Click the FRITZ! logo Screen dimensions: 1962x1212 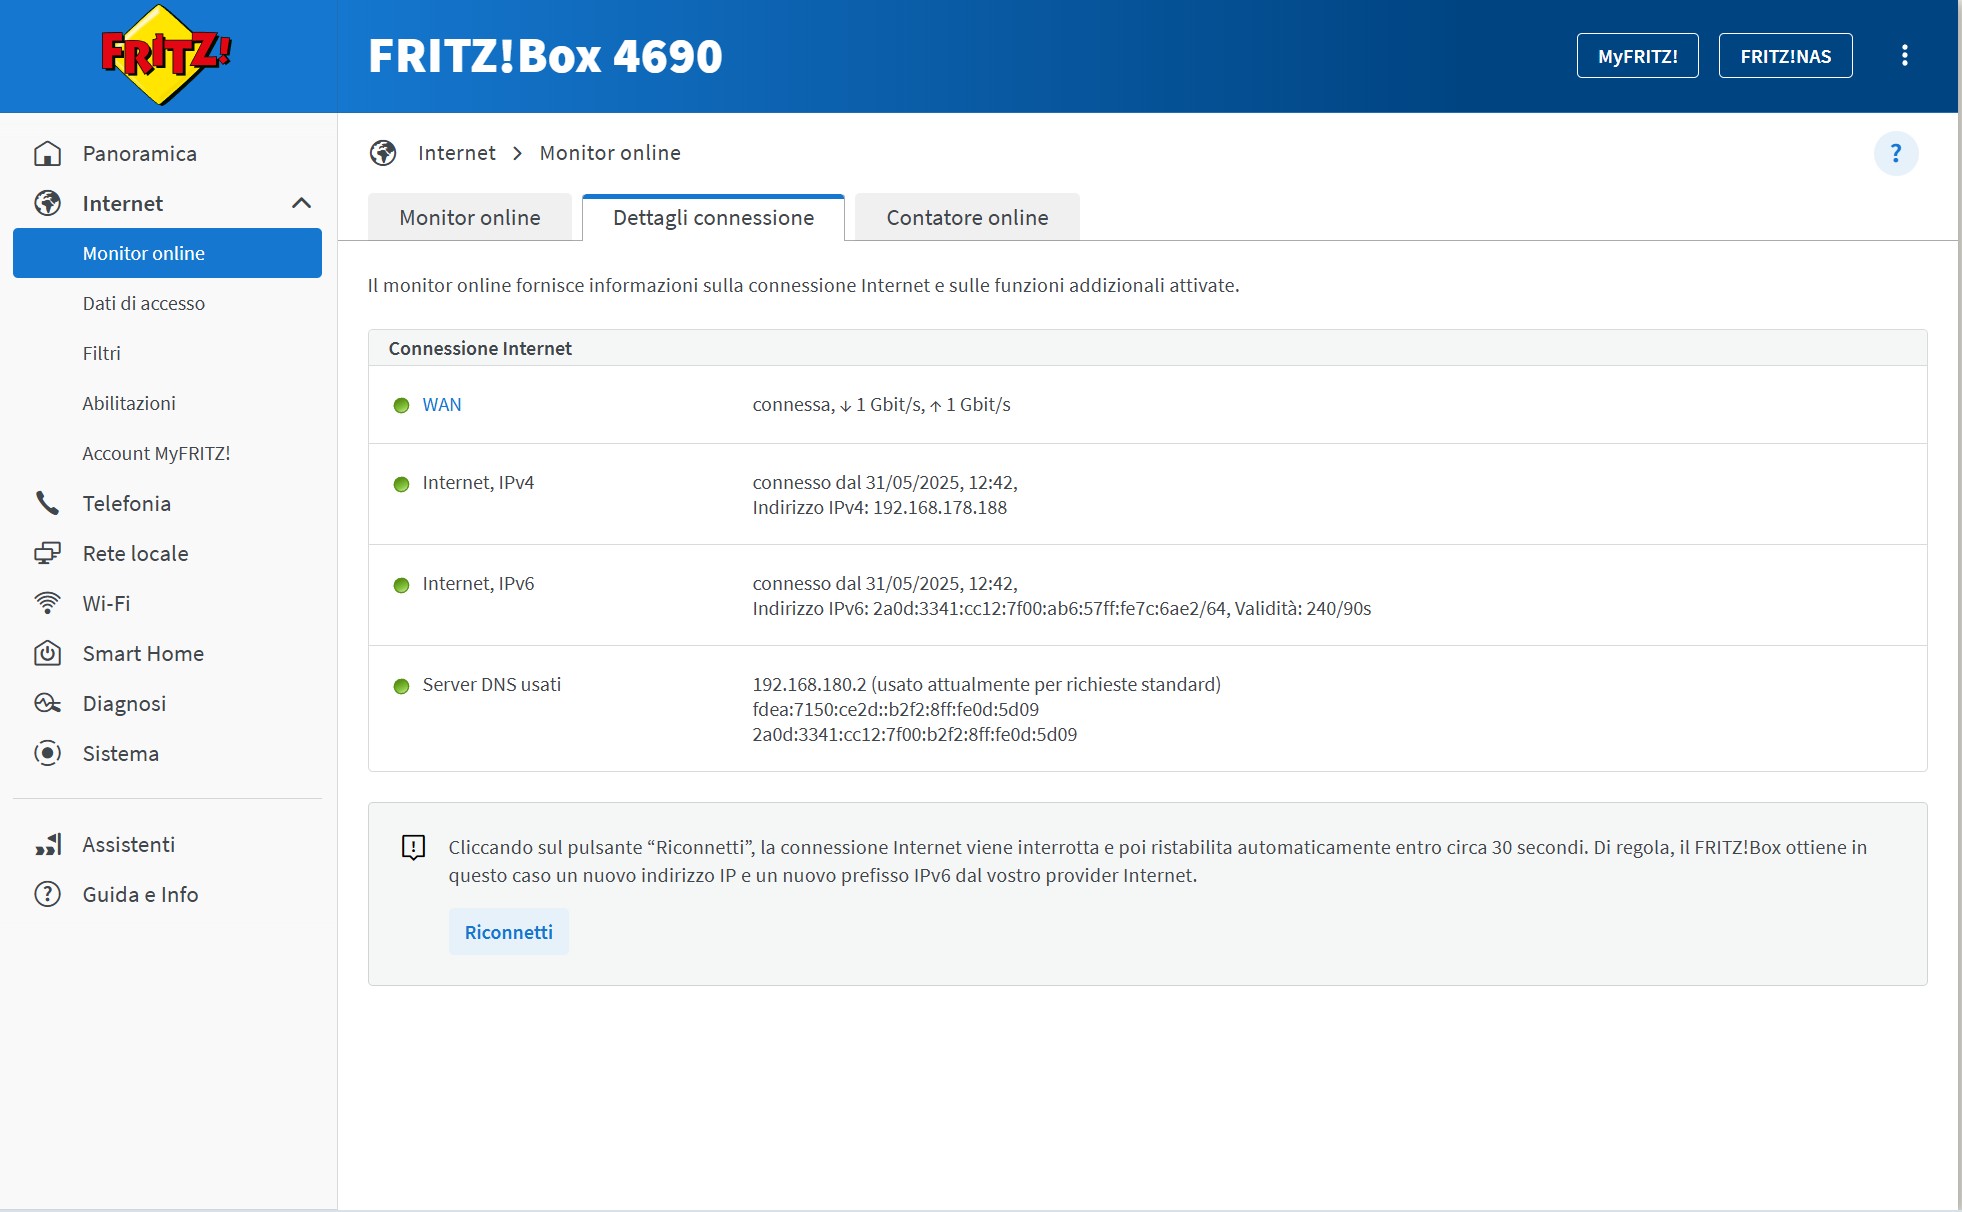165,55
